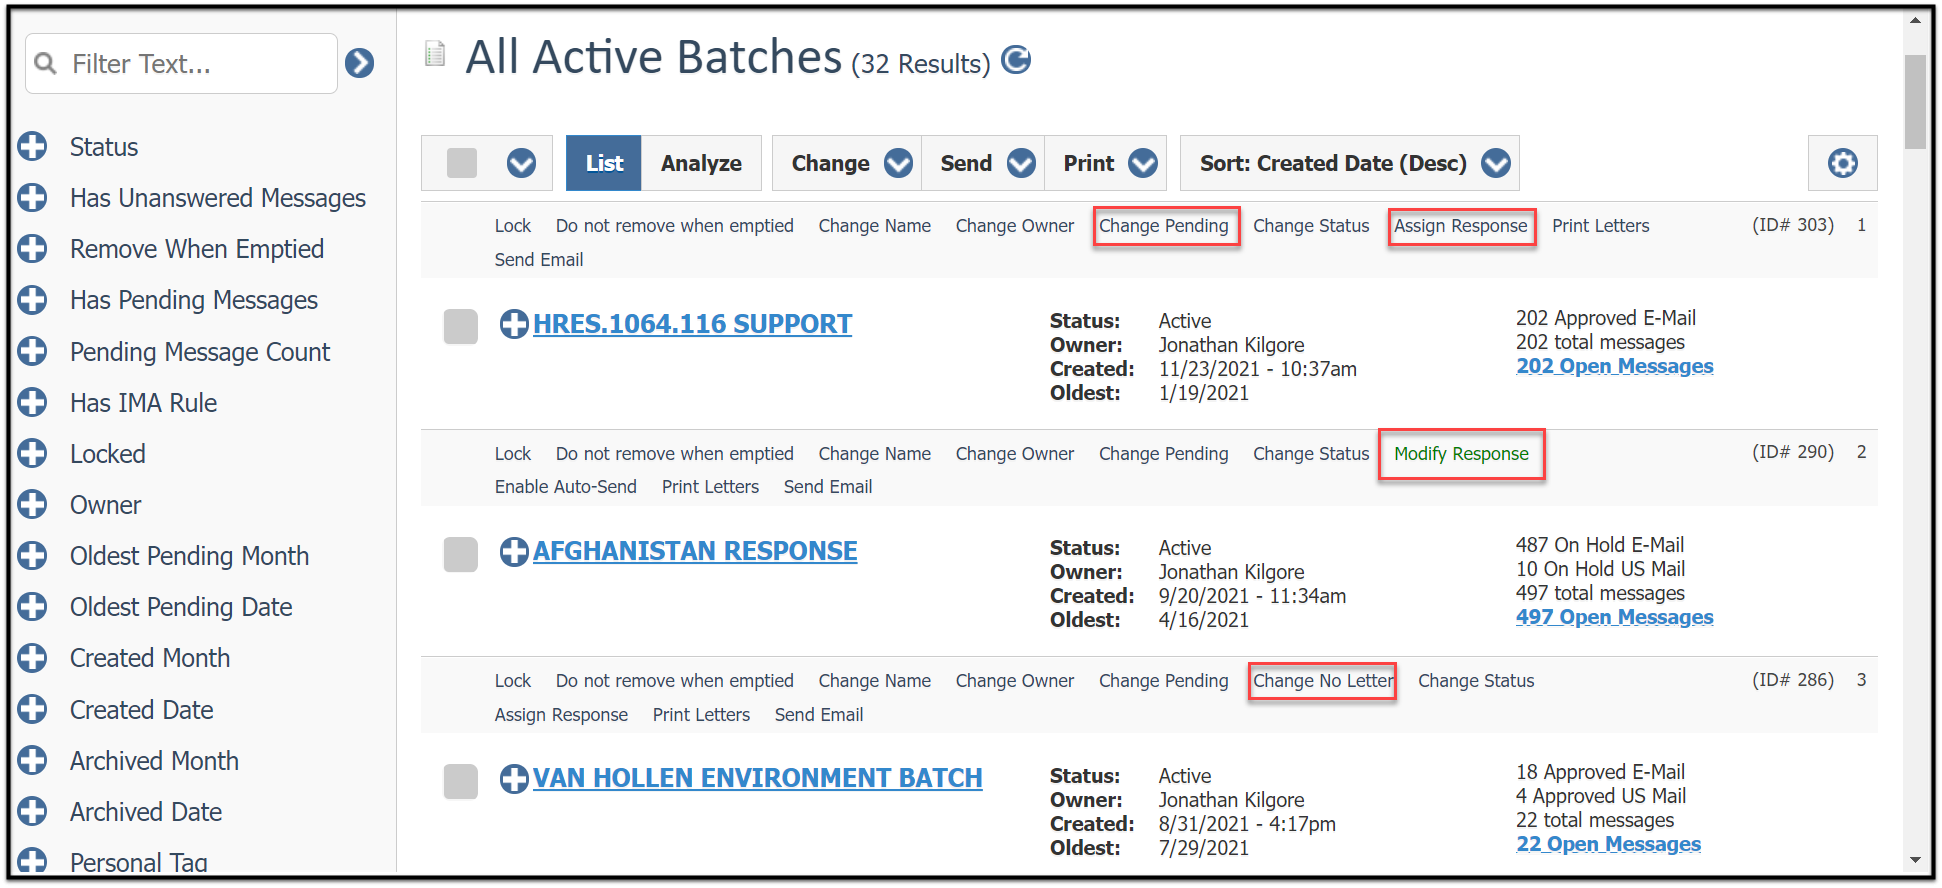Select the AFGHANISTAN RESPONSE batch checkbox
This screenshot has width=1942, height=888.
coord(461,554)
